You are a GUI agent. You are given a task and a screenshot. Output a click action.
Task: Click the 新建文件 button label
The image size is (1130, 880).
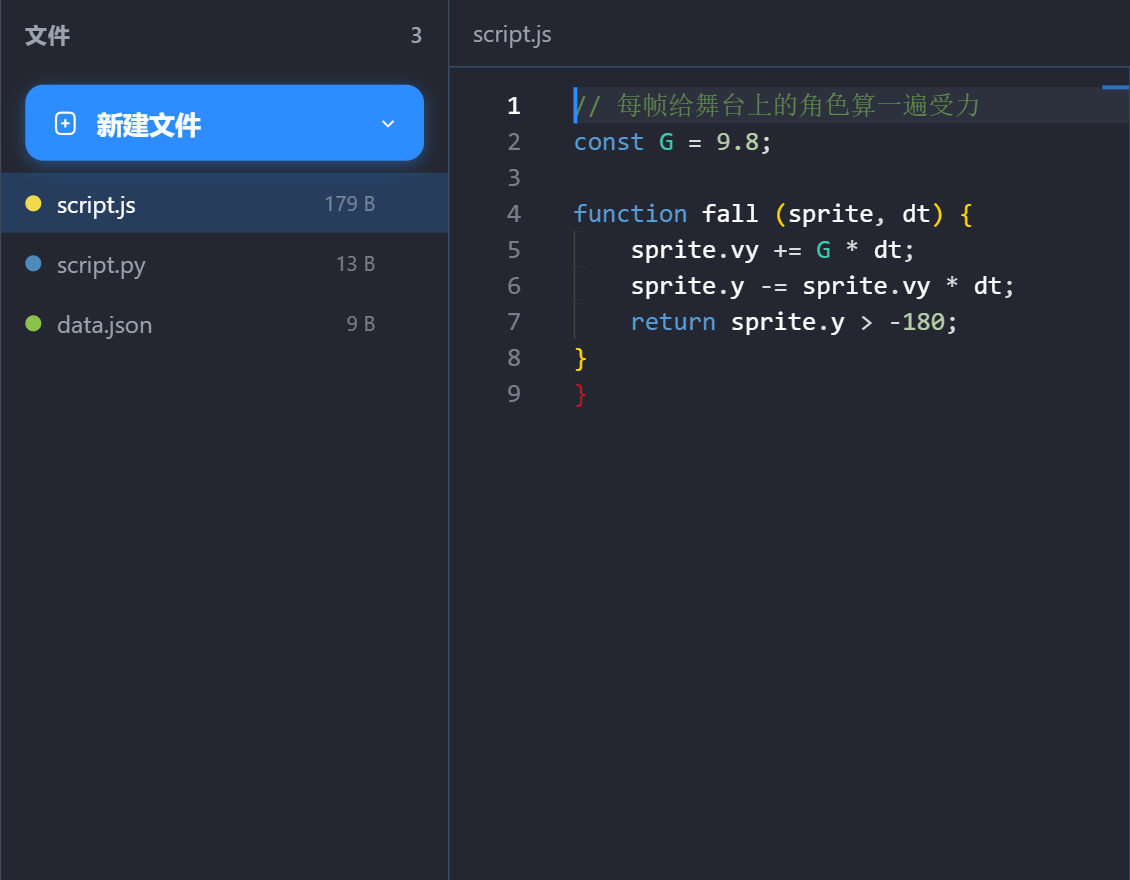[x=148, y=125]
